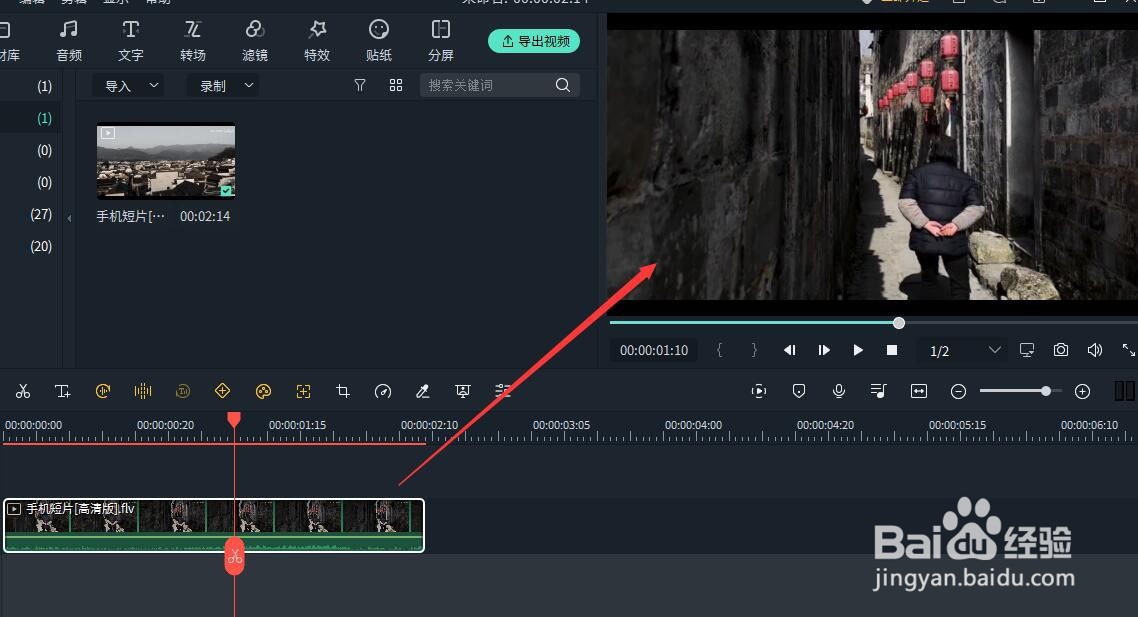Click the motion tracking target icon
Viewport: 1138px width, 617px height.
[303, 392]
